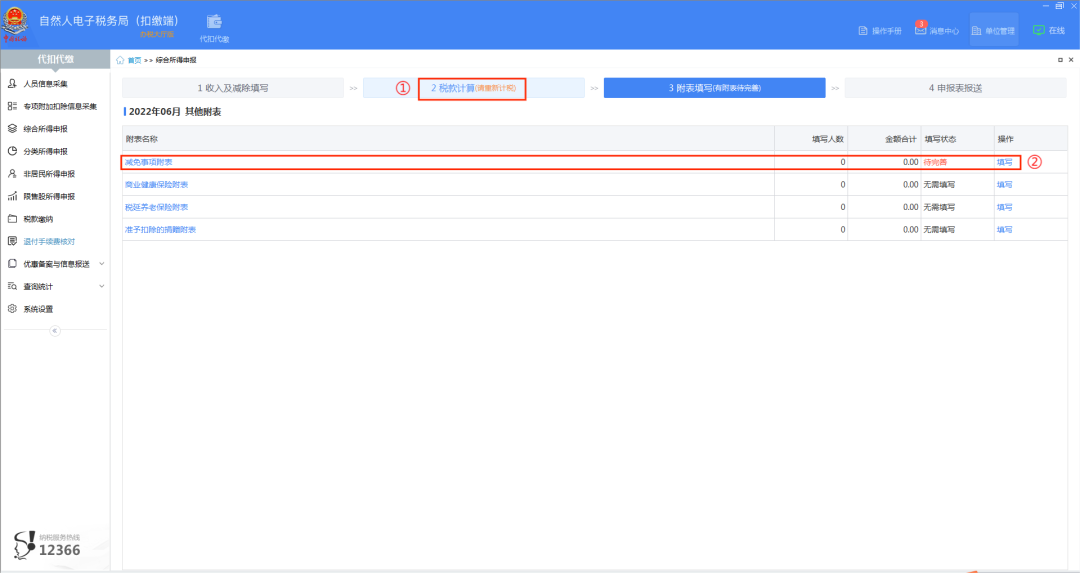This screenshot has height=573, width=1080.
Task: Open the 操作手册 manual icon
Action: 864,31
